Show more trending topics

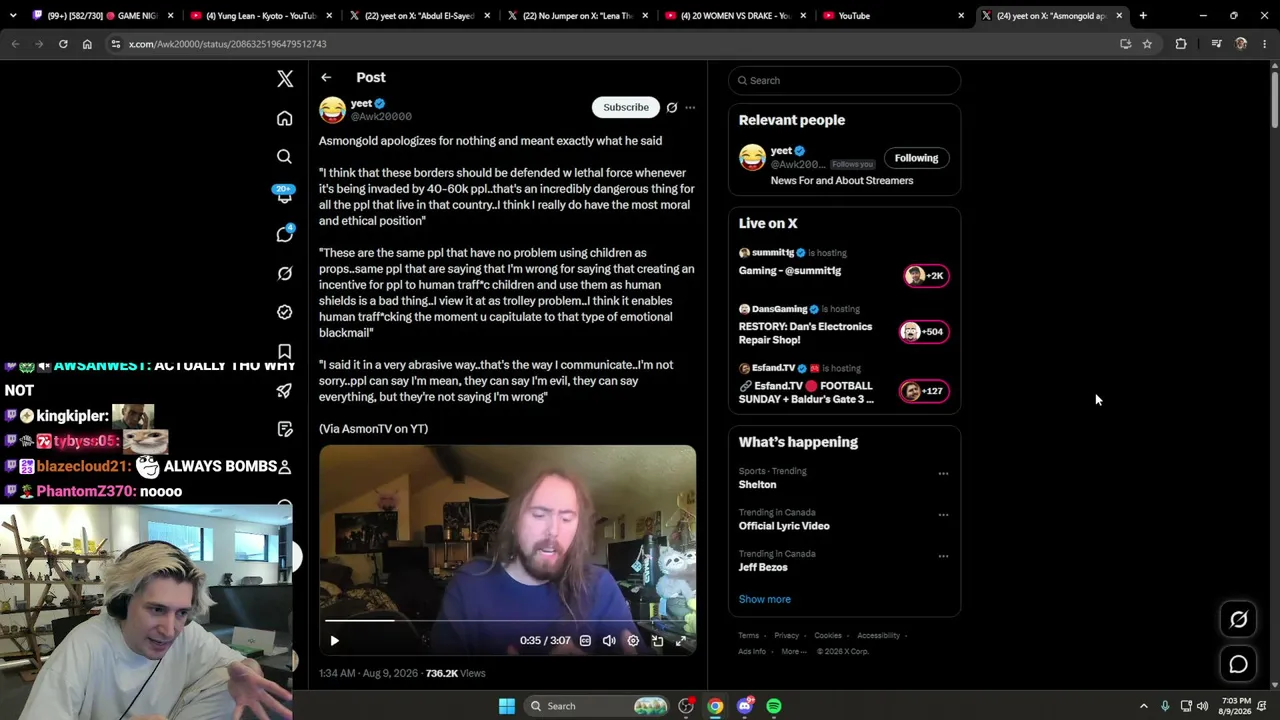coord(765,599)
